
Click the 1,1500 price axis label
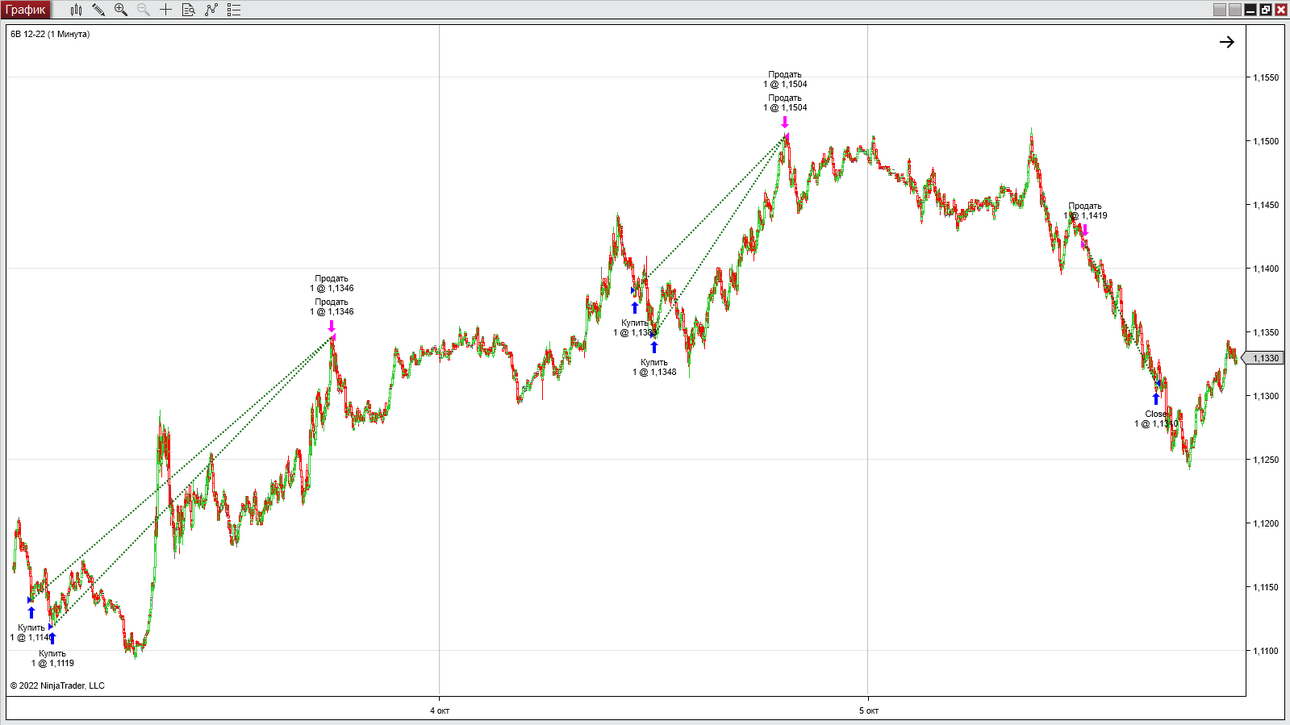pyautogui.click(x=1266, y=141)
